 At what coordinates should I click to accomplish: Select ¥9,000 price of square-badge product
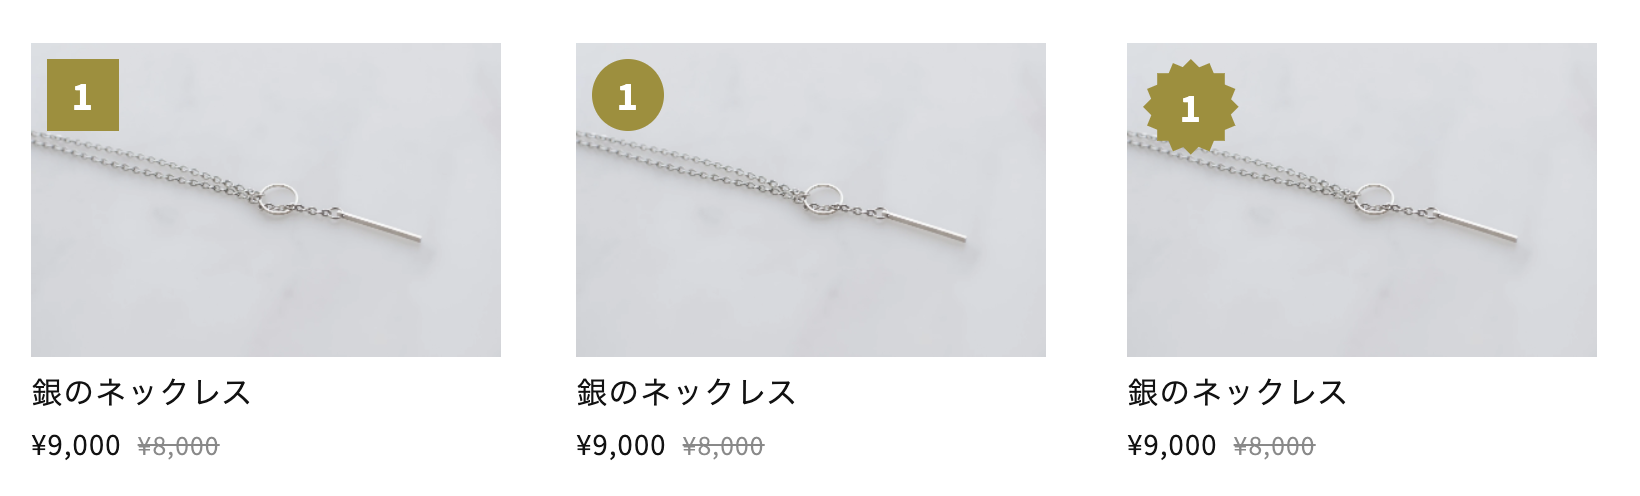[x=76, y=445]
